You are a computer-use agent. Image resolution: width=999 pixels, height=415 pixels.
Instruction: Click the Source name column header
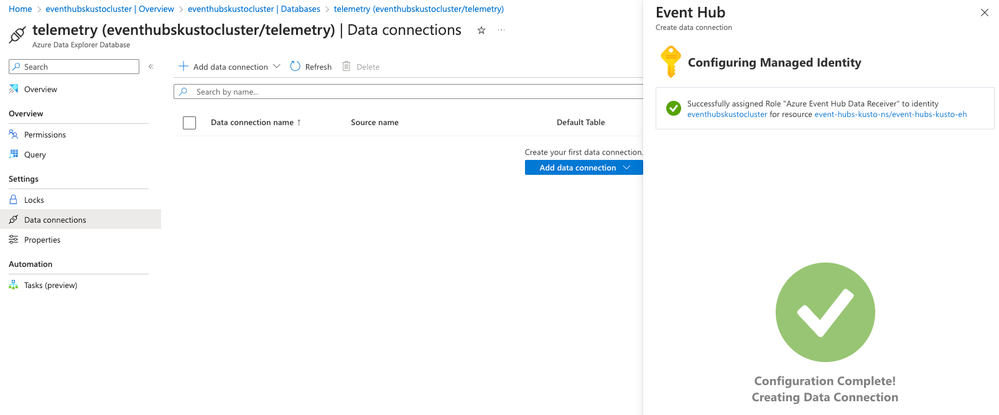pyautogui.click(x=375, y=122)
